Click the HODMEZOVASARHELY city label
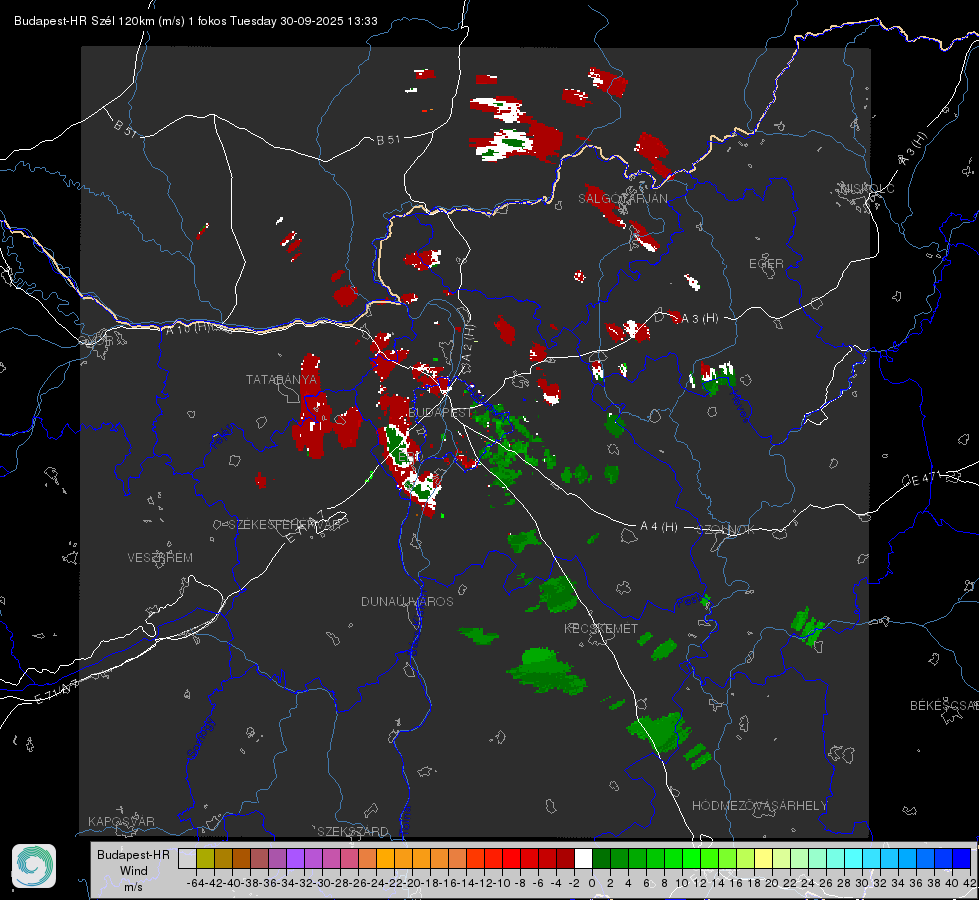This screenshot has width=979, height=900. coord(760,806)
